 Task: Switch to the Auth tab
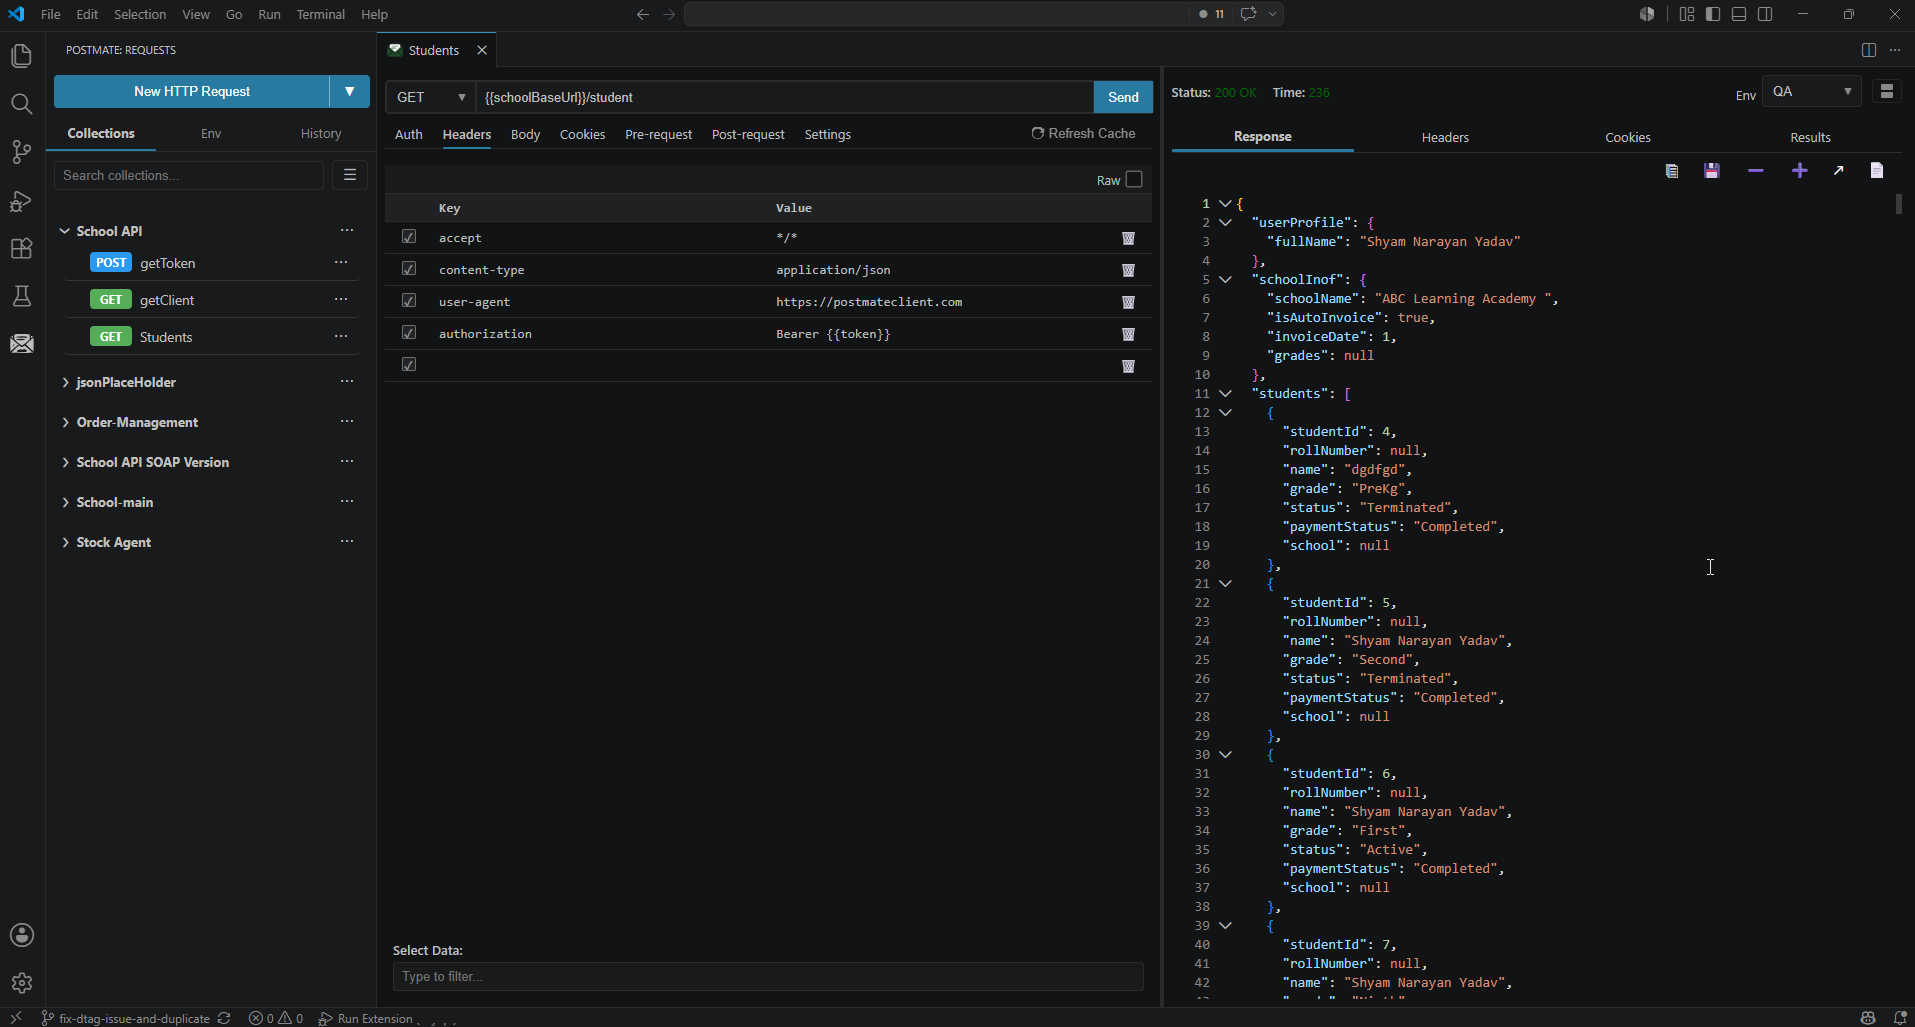[x=408, y=135]
